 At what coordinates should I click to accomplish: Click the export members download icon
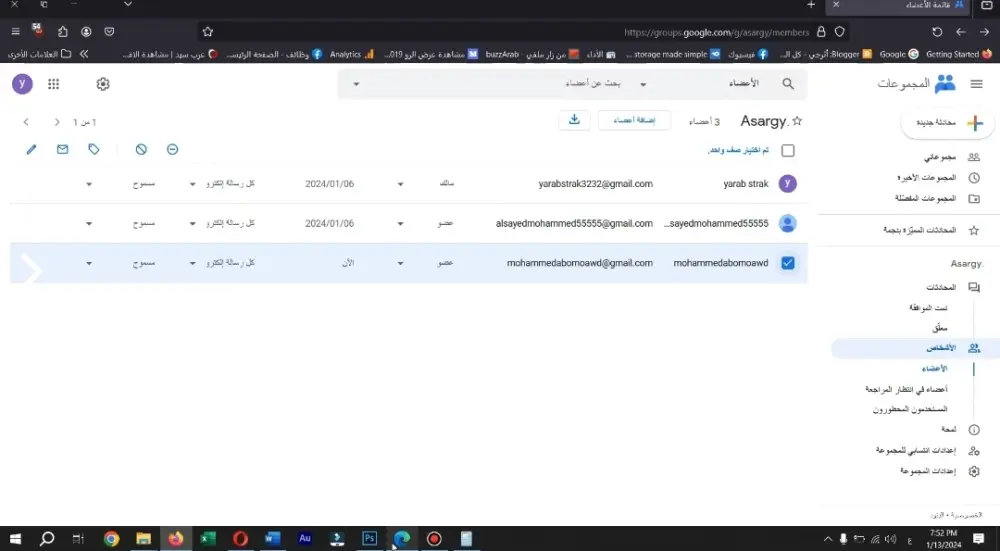[x=574, y=120]
